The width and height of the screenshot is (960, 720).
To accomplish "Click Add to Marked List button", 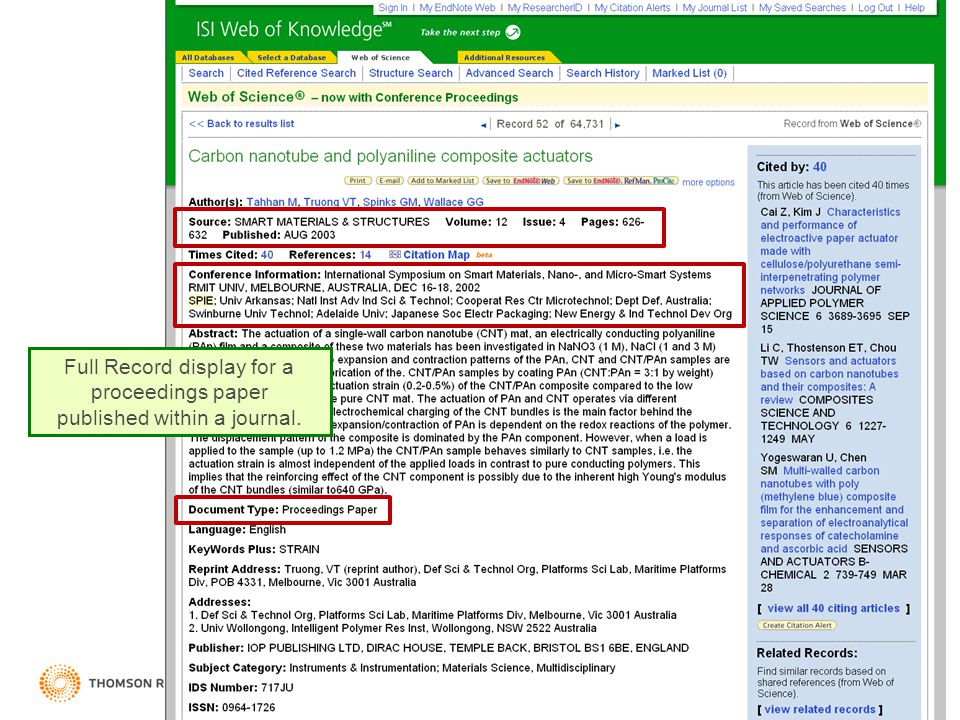I will click(x=443, y=181).
